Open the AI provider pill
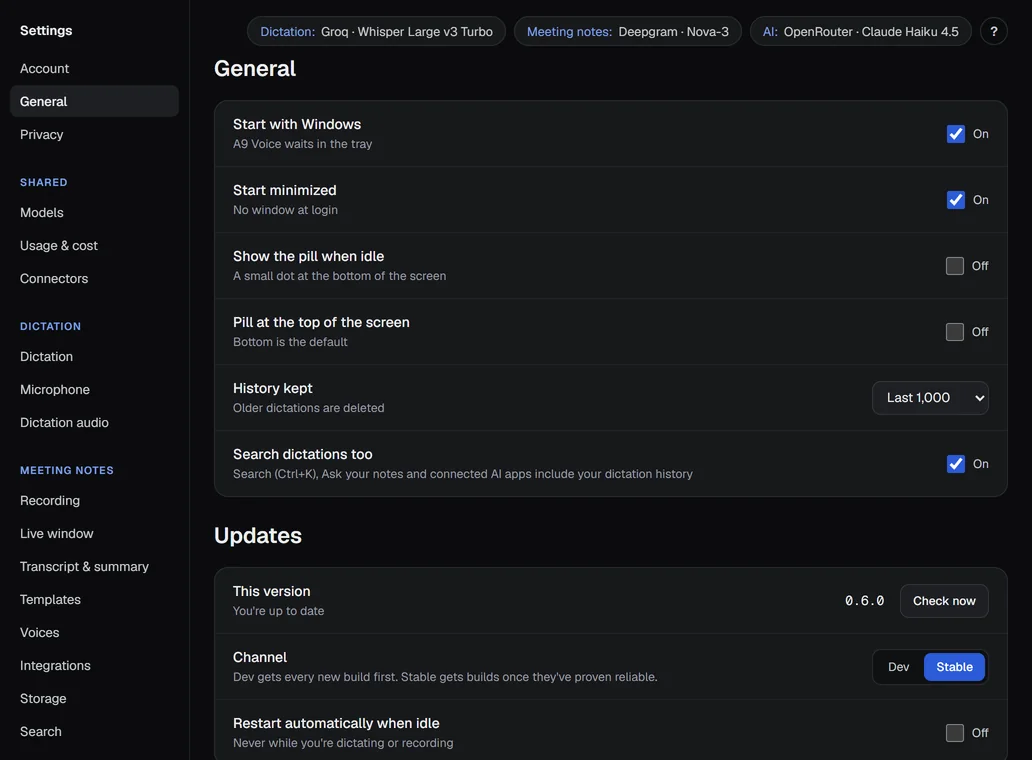The width and height of the screenshot is (1032, 760). 860,32
